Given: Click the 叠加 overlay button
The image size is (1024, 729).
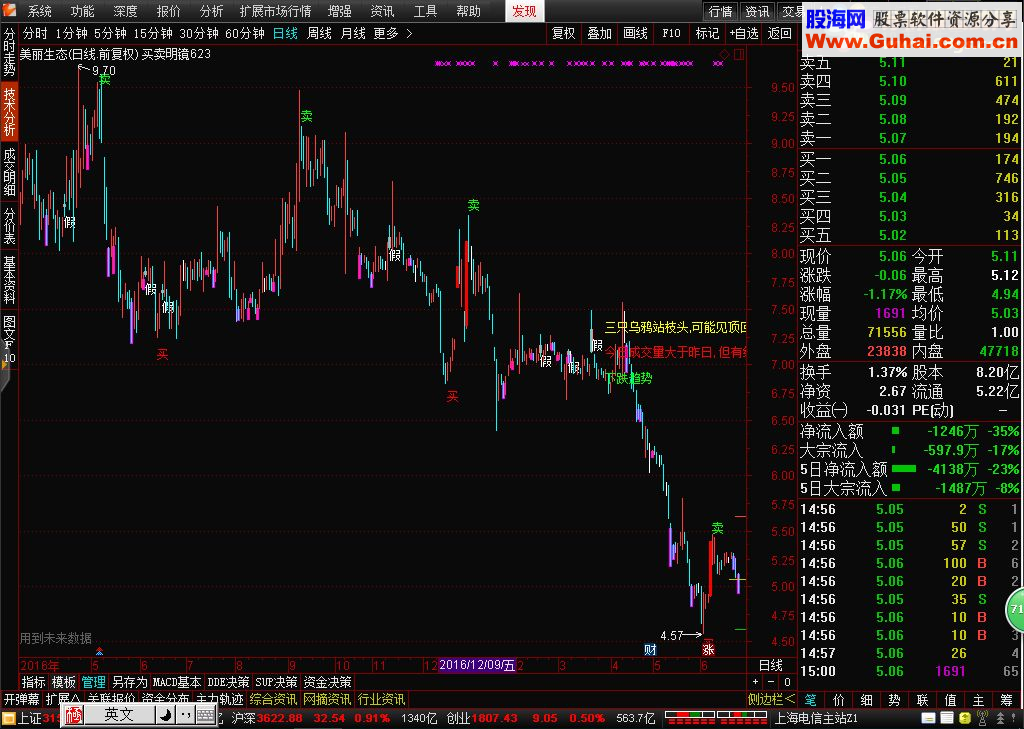Looking at the screenshot, I should tap(599, 33).
